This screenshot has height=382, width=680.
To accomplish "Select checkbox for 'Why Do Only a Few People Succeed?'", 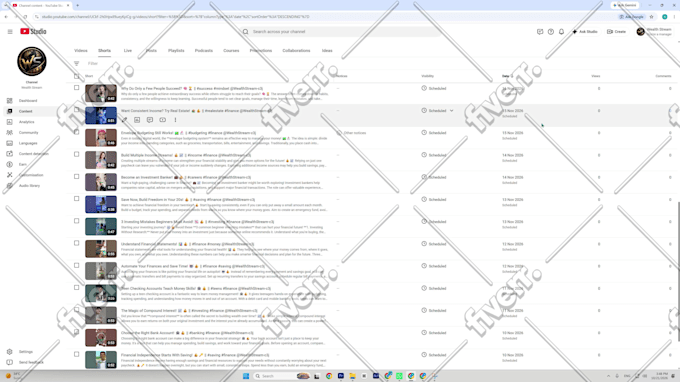I will (77, 88).
